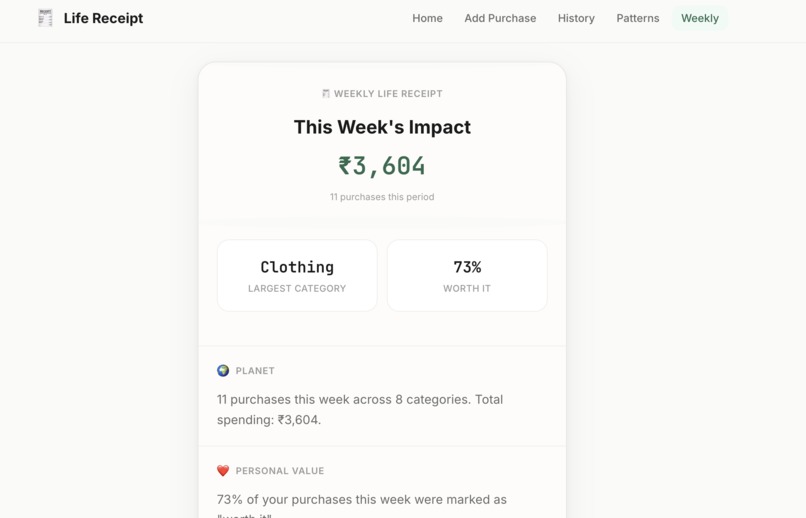Viewport: 806px width, 518px height.
Task: Click the globe Planet icon
Action: [x=223, y=371]
